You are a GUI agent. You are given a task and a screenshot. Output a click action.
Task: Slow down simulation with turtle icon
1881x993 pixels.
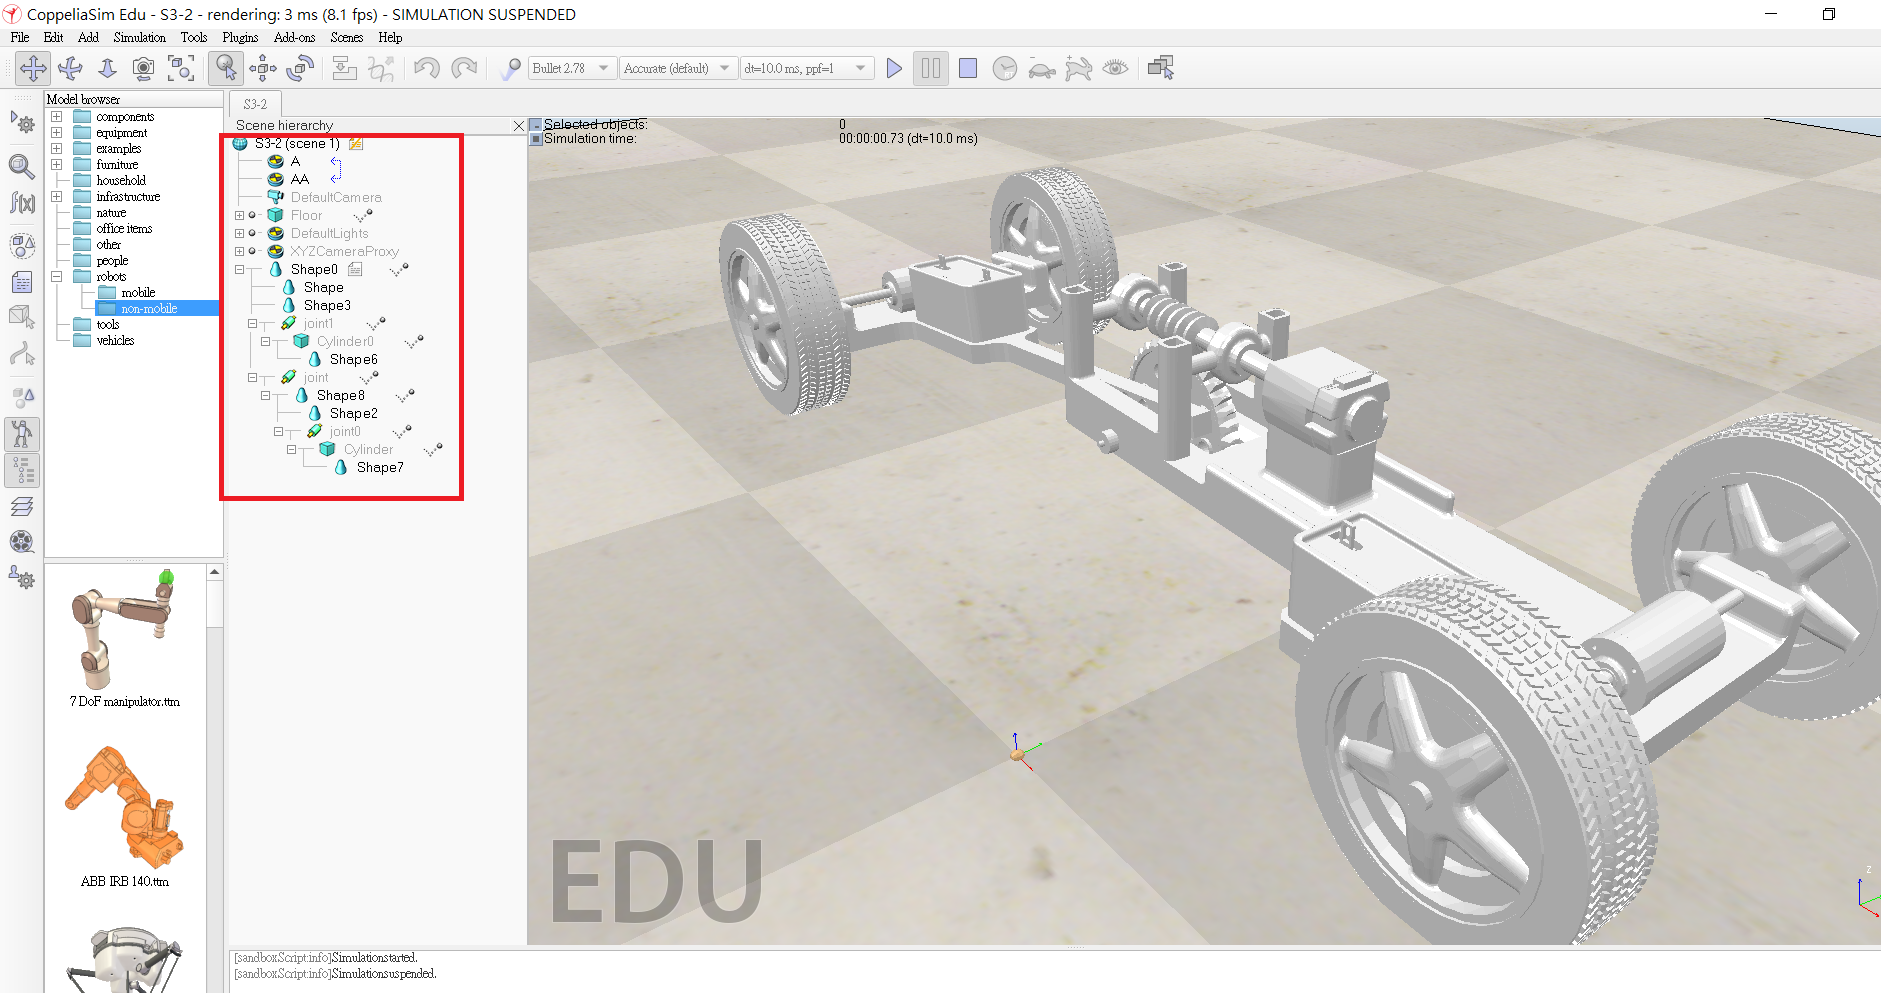coord(1042,68)
